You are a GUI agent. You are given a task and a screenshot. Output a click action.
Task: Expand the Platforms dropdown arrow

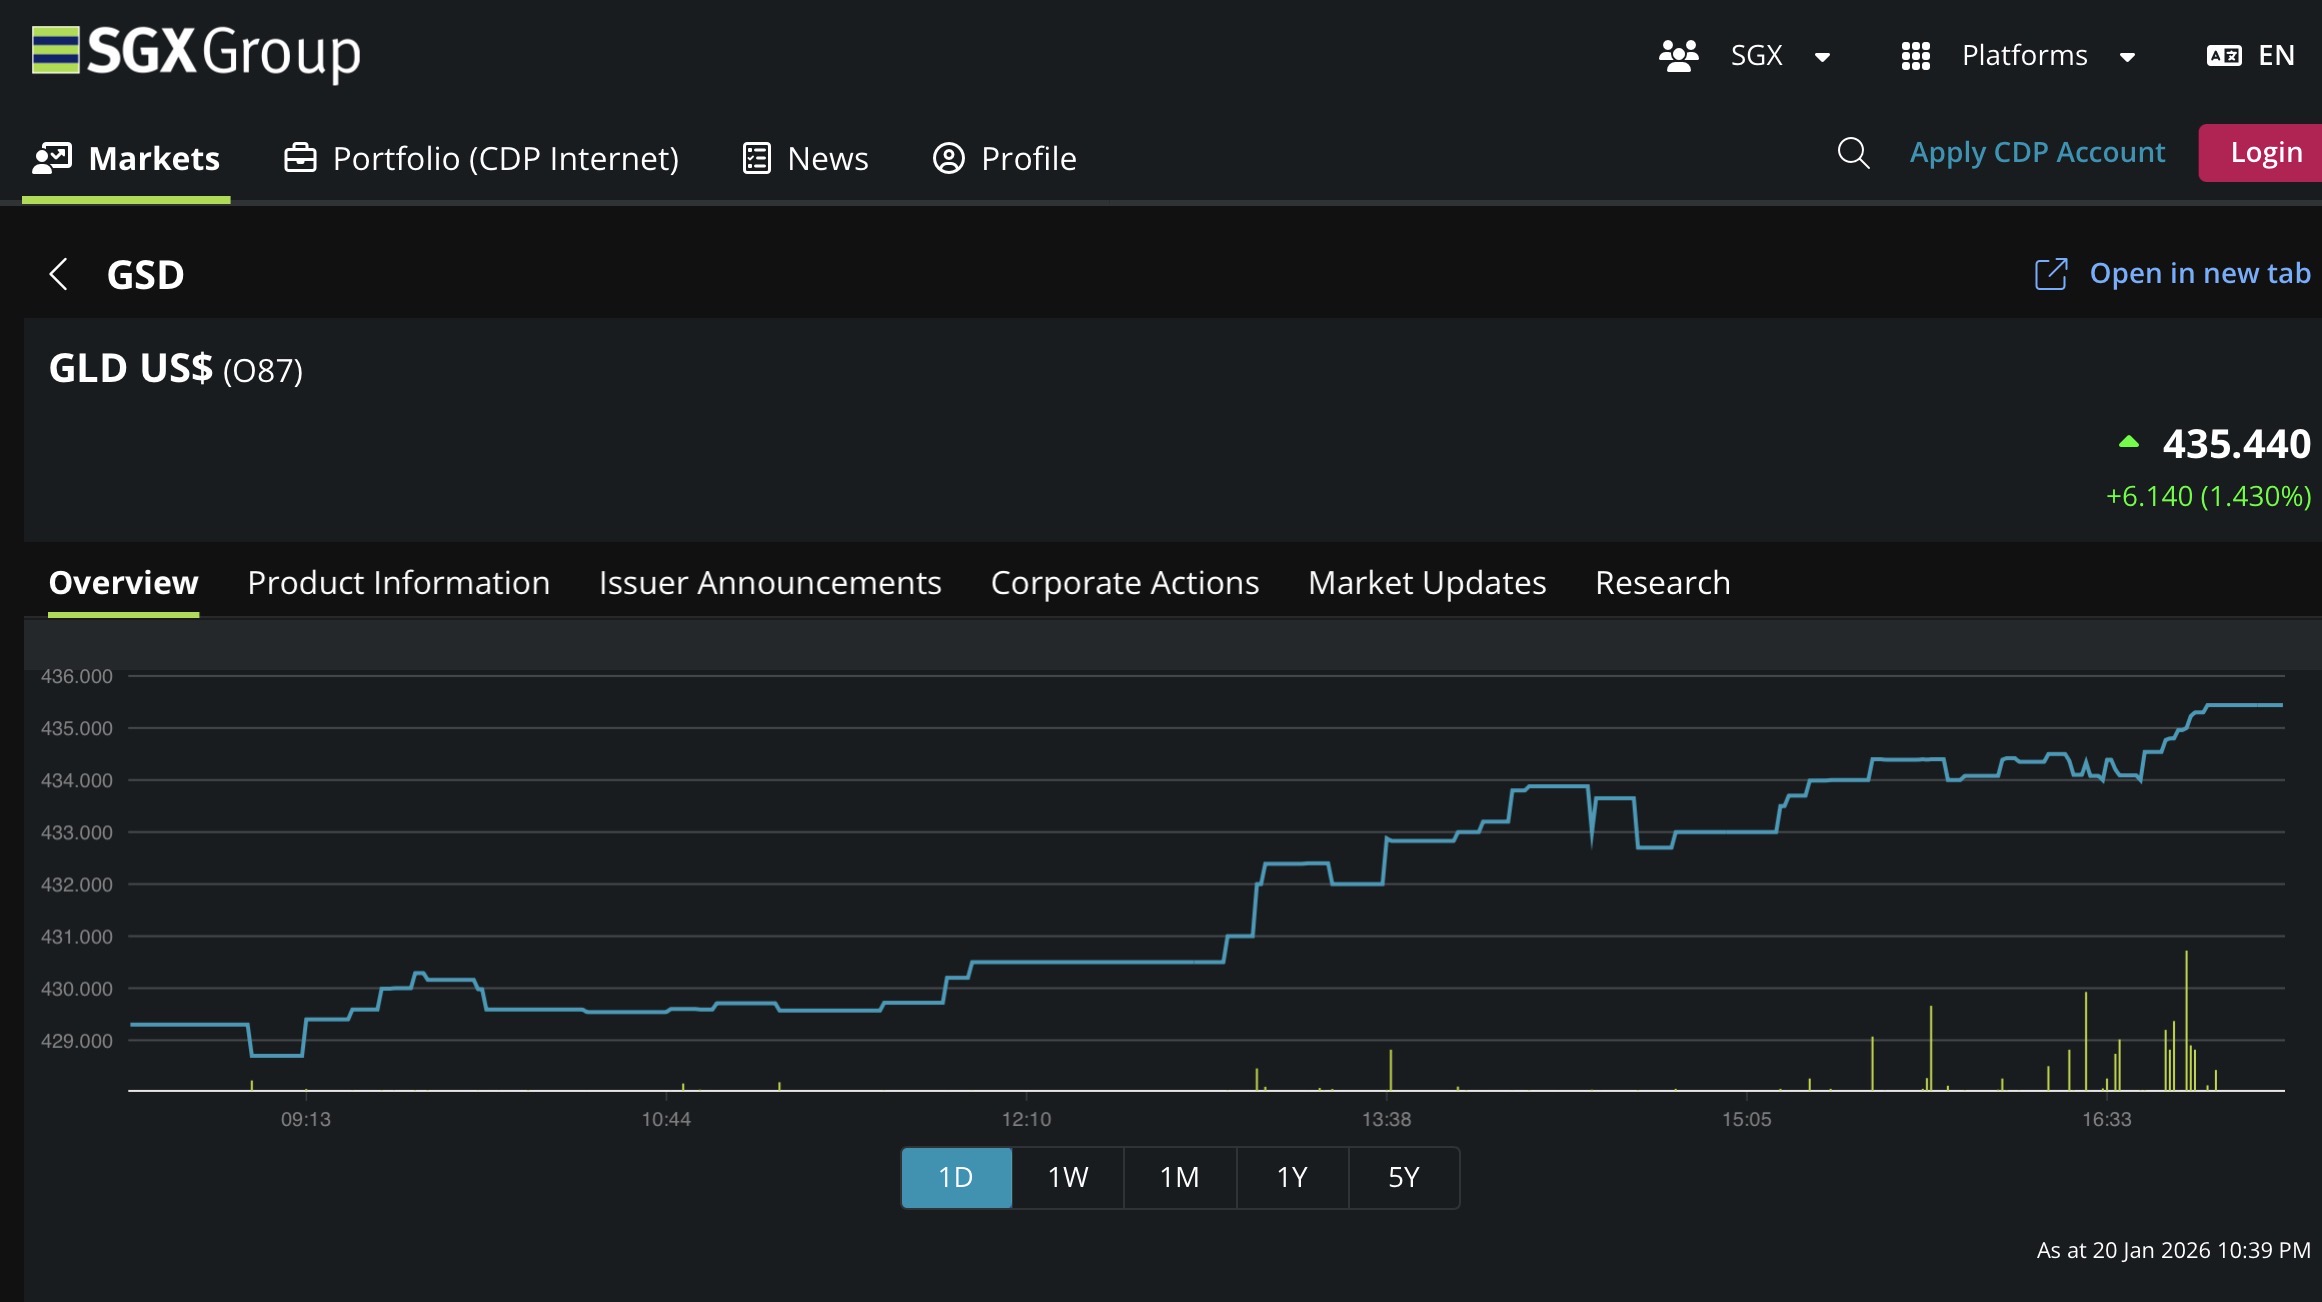(x=2127, y=57)
